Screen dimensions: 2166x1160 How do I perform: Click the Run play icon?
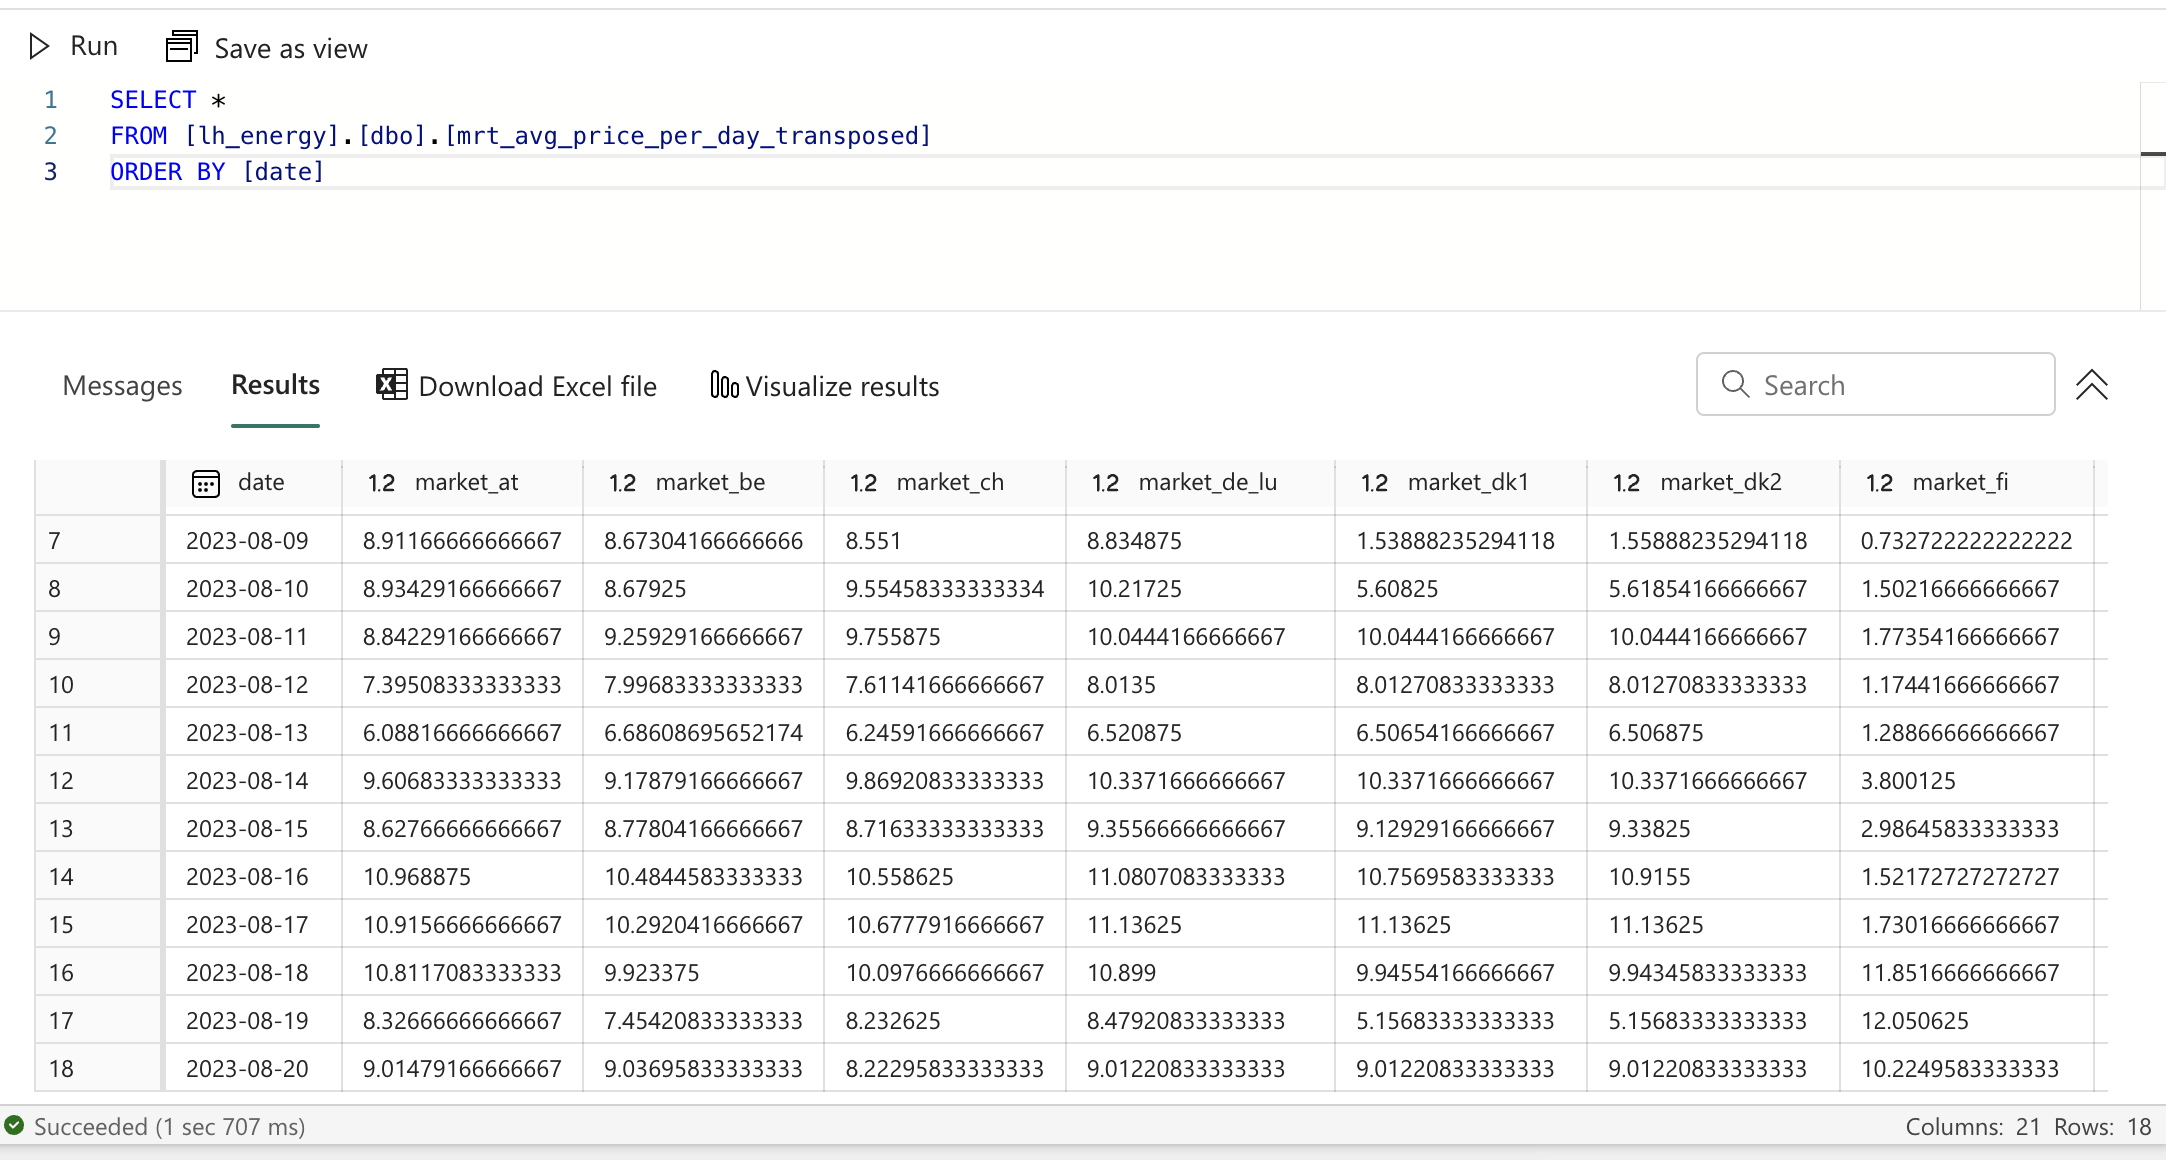tap(38, 45)
